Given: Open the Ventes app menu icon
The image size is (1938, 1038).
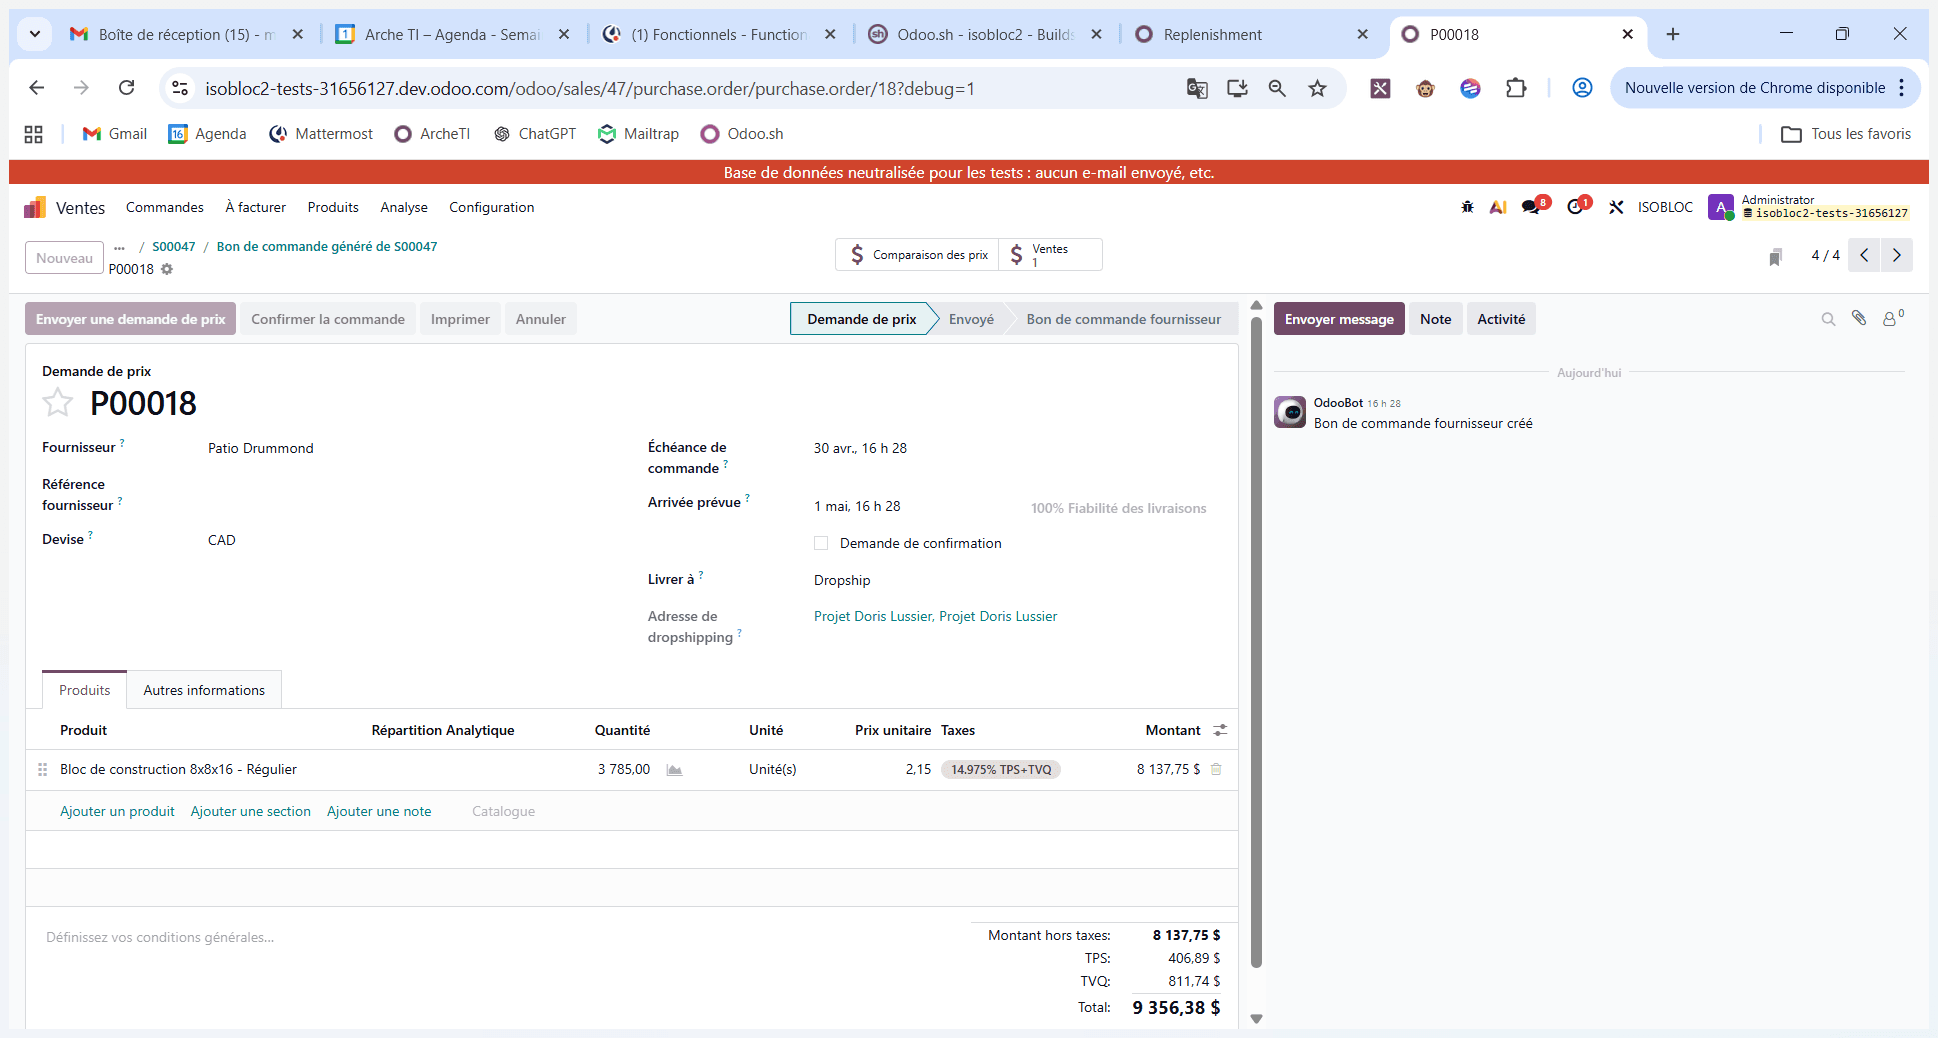Looking at the screenshot, I should pyautogui.click(x=35, y=207).
